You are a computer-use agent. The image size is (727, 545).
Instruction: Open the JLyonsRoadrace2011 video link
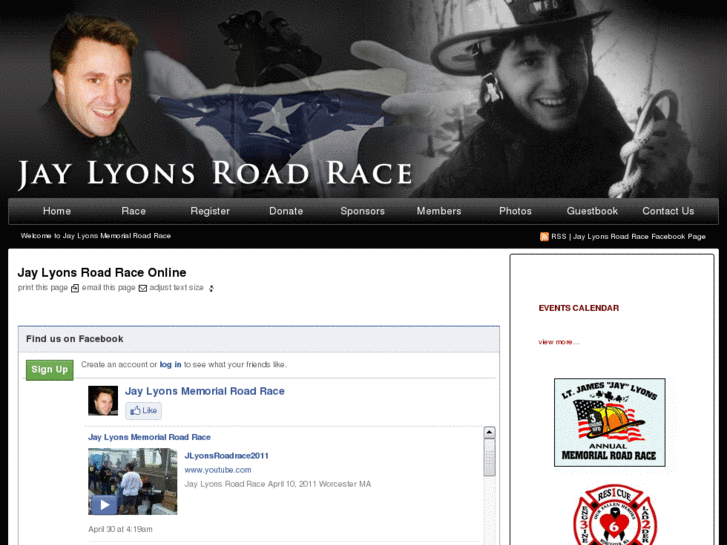226,455
